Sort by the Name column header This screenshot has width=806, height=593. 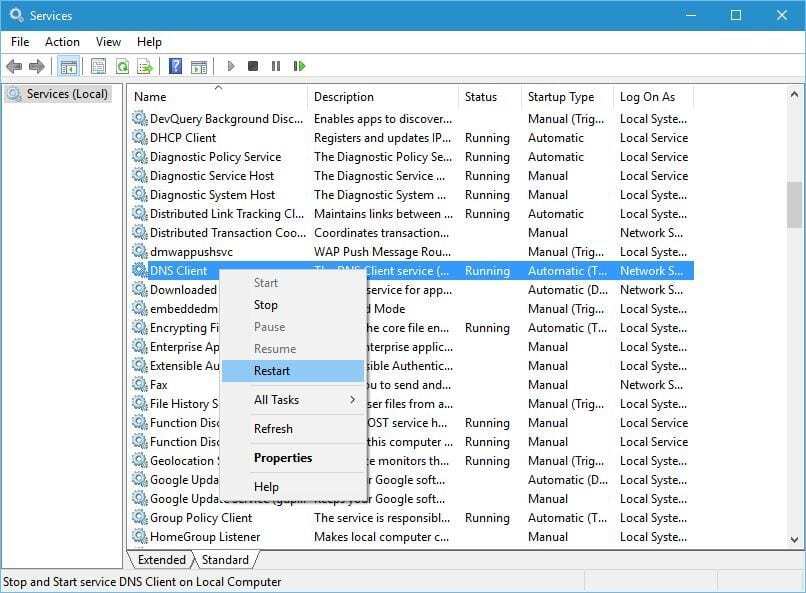[217, 97]
